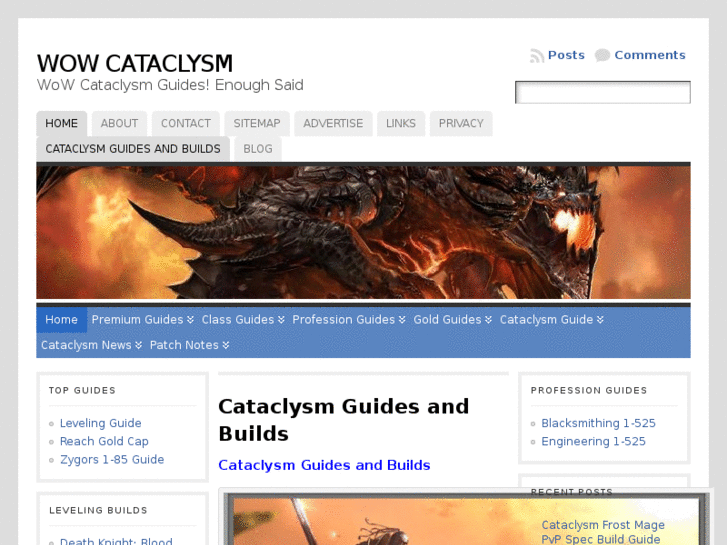Click the RSS feed icon beside Posts

[536, 56]
